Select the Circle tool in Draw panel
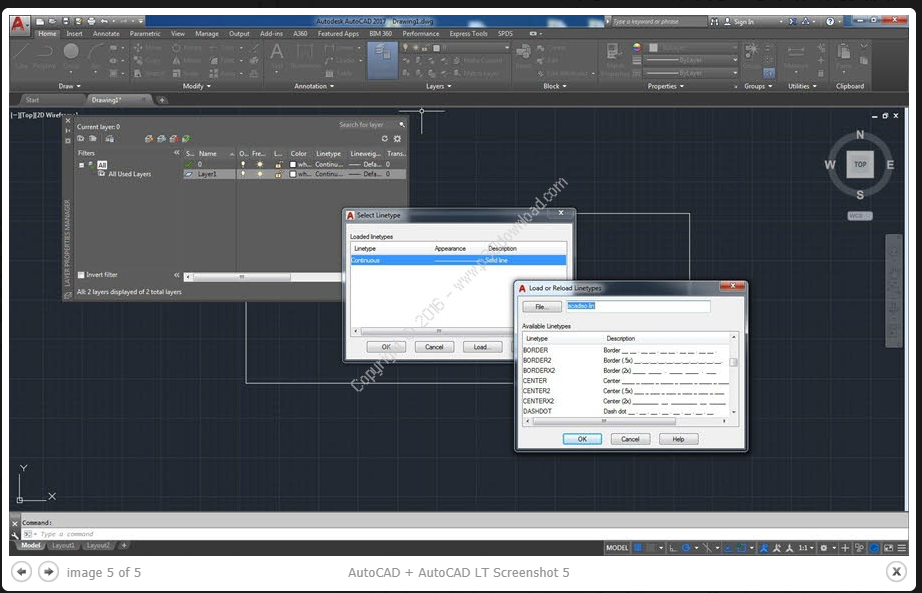This screenshot has height=593, width=922. (x=71, y=52)
